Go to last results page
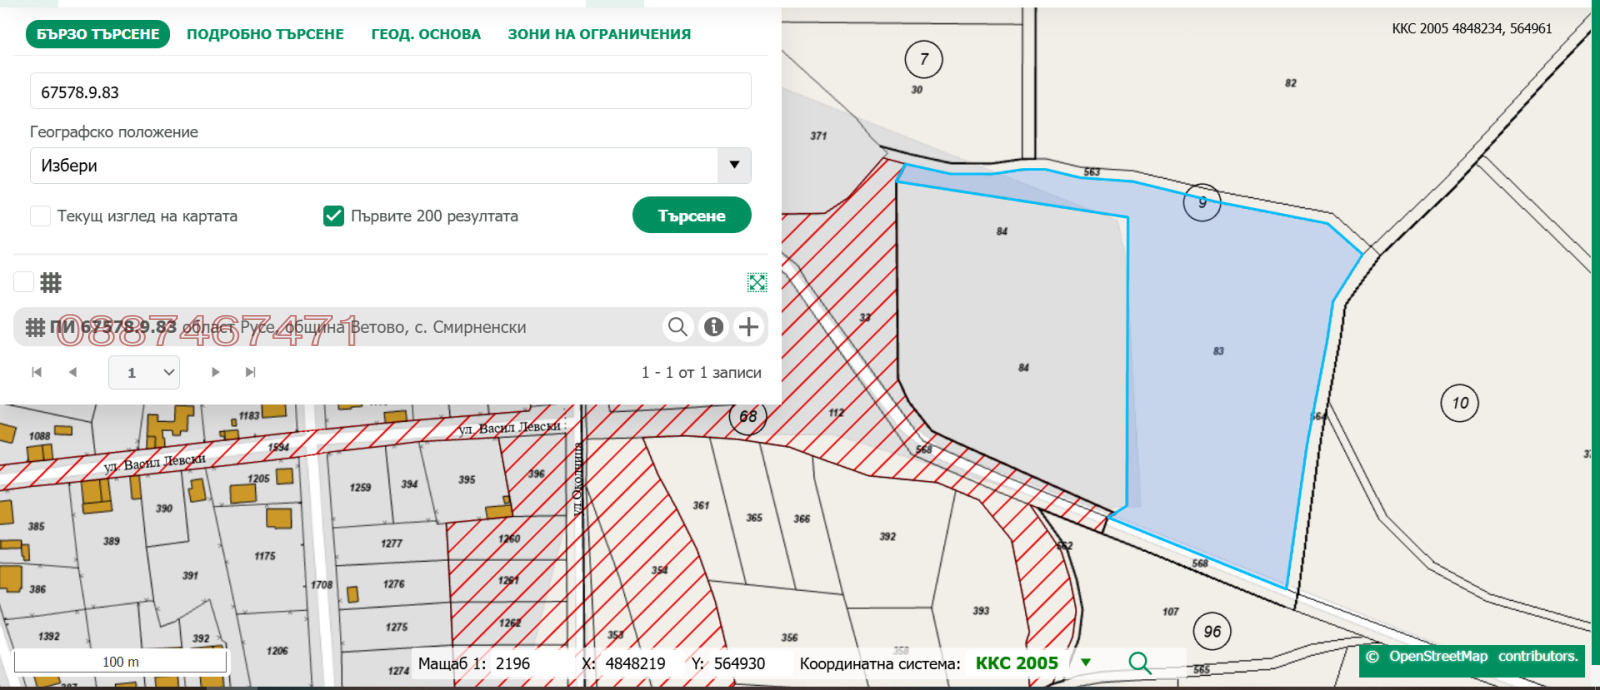 pos(251,372)
